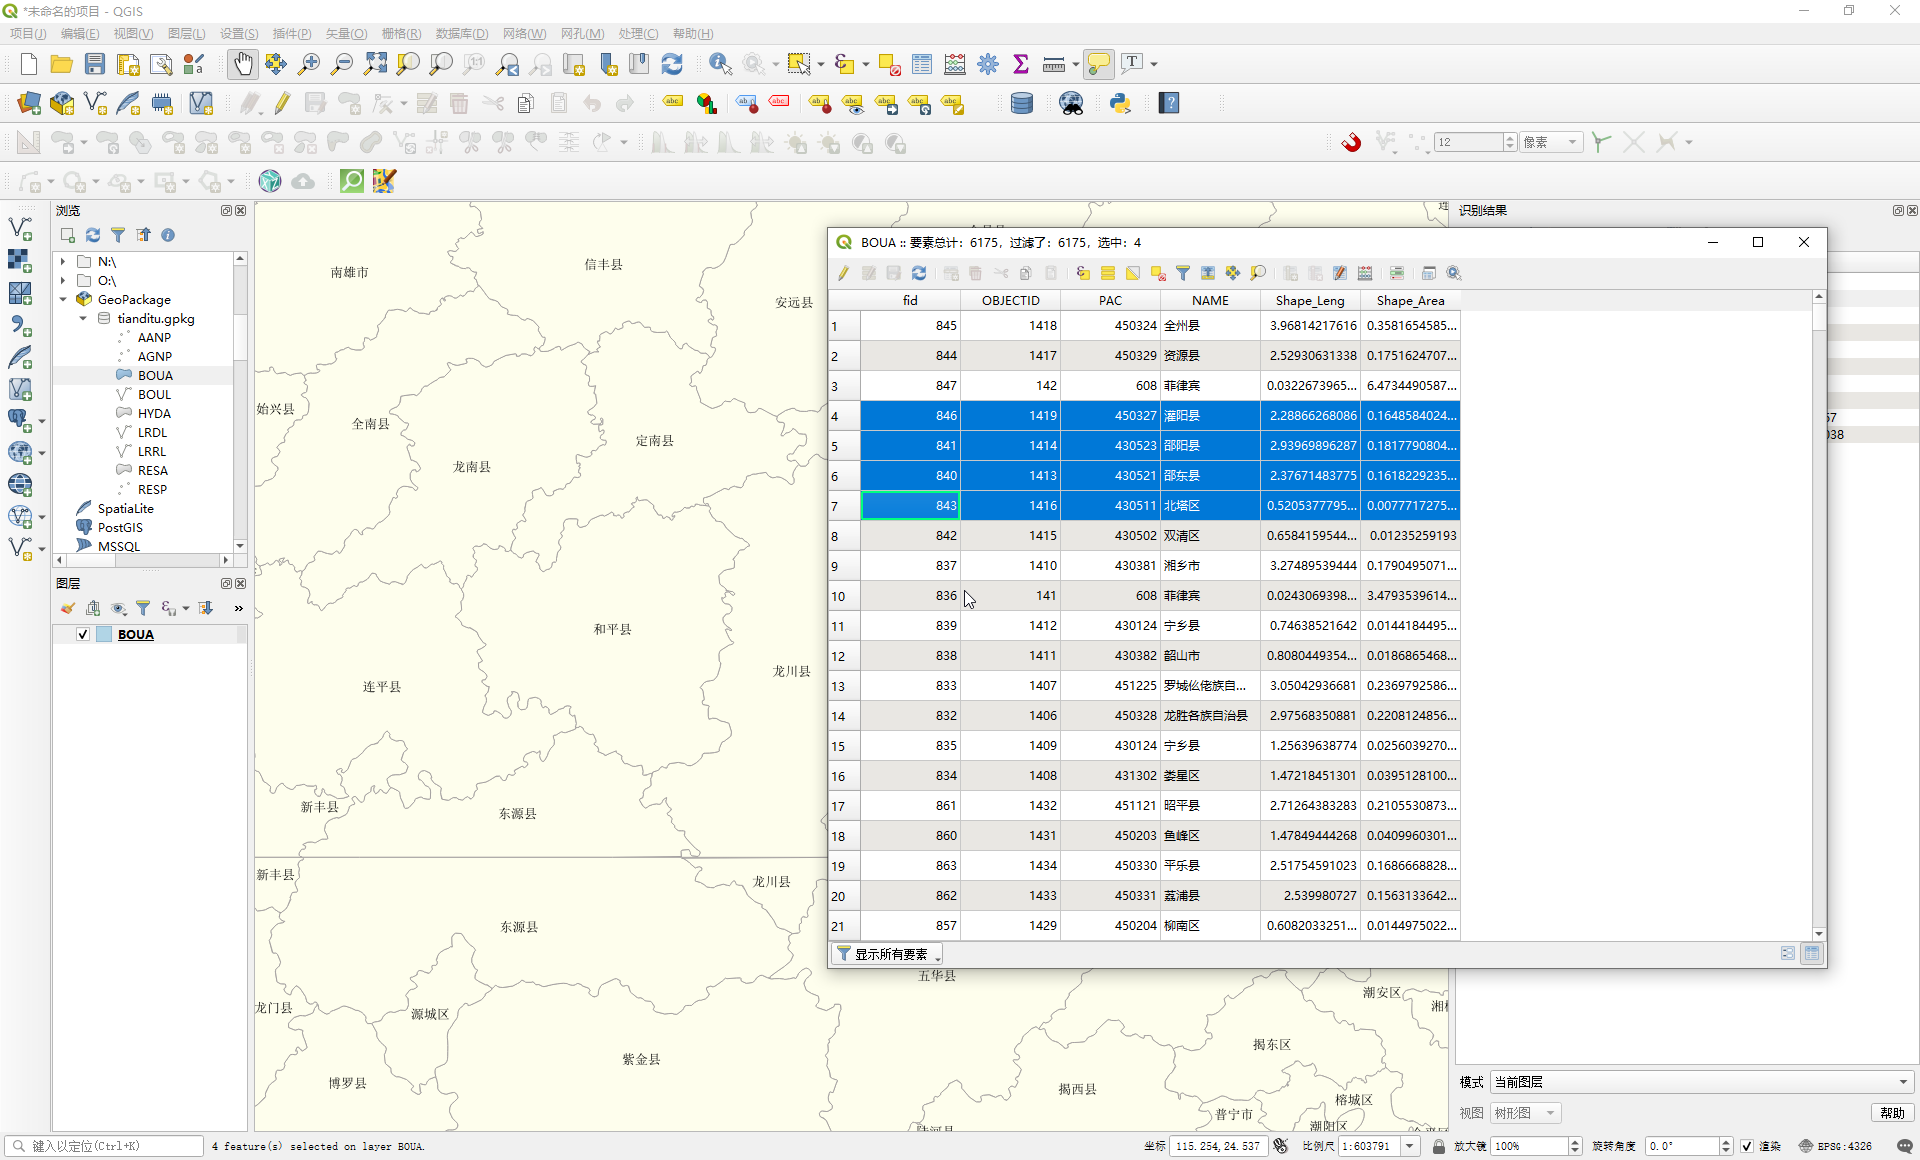Collapse the tianditu.gpkg tree node

(x=83, y=319)
